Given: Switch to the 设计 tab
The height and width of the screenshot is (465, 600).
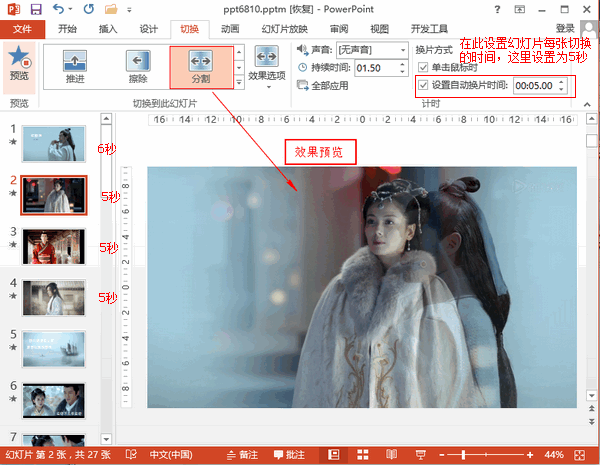Looking at the screenshot, I should 148,29.
